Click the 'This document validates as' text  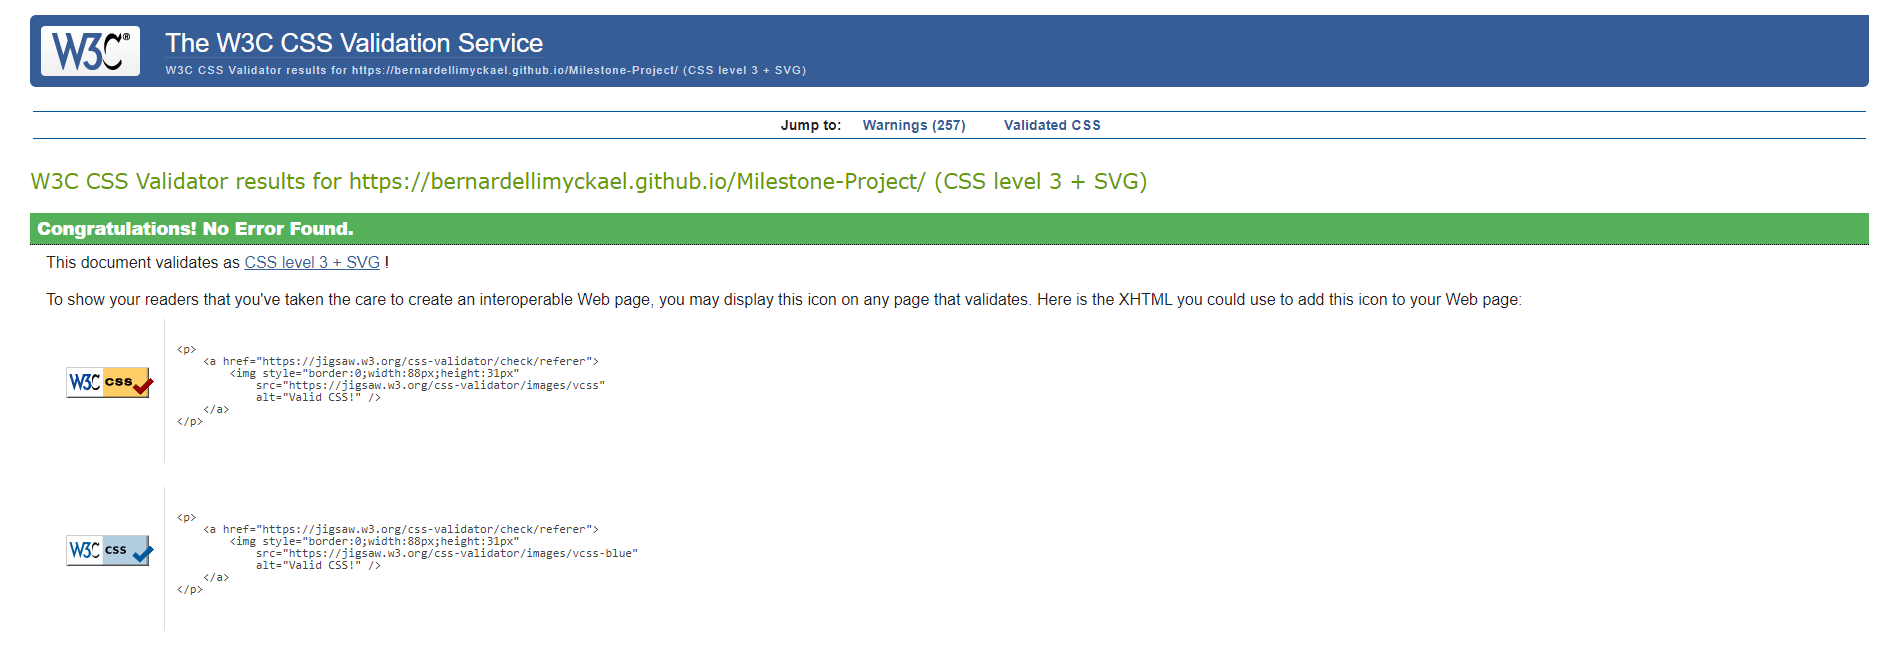[x=143, y=262]
